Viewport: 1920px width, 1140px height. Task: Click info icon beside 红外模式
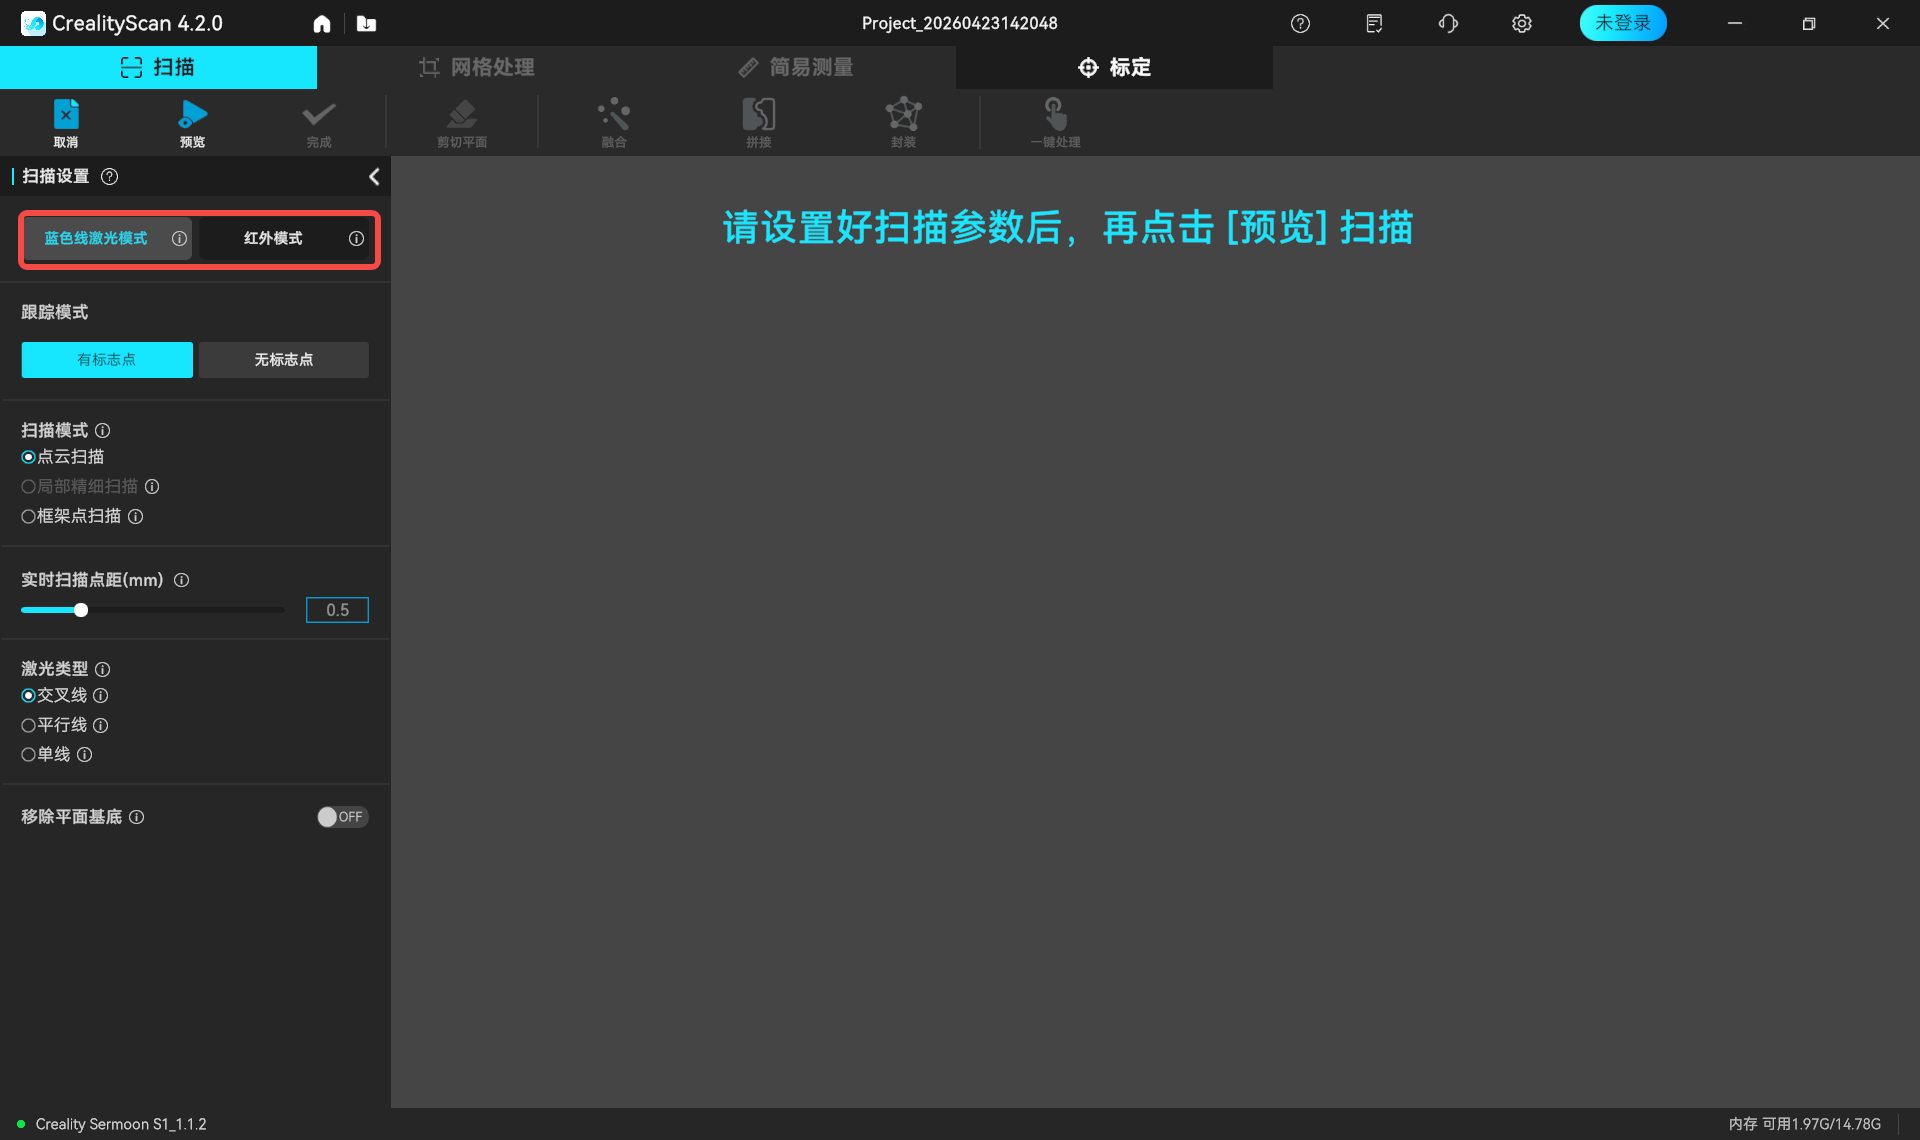pos(356,238)
